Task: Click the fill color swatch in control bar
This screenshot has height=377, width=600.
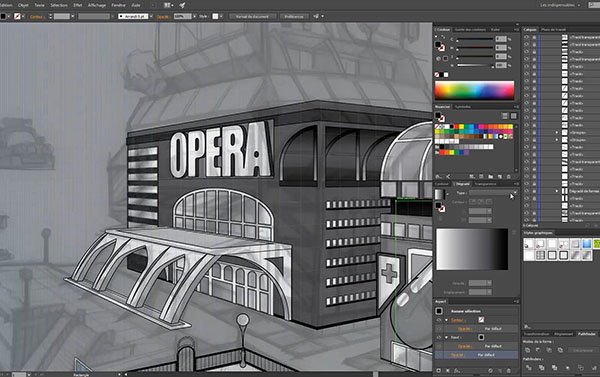Action: [x=3, y=16]
